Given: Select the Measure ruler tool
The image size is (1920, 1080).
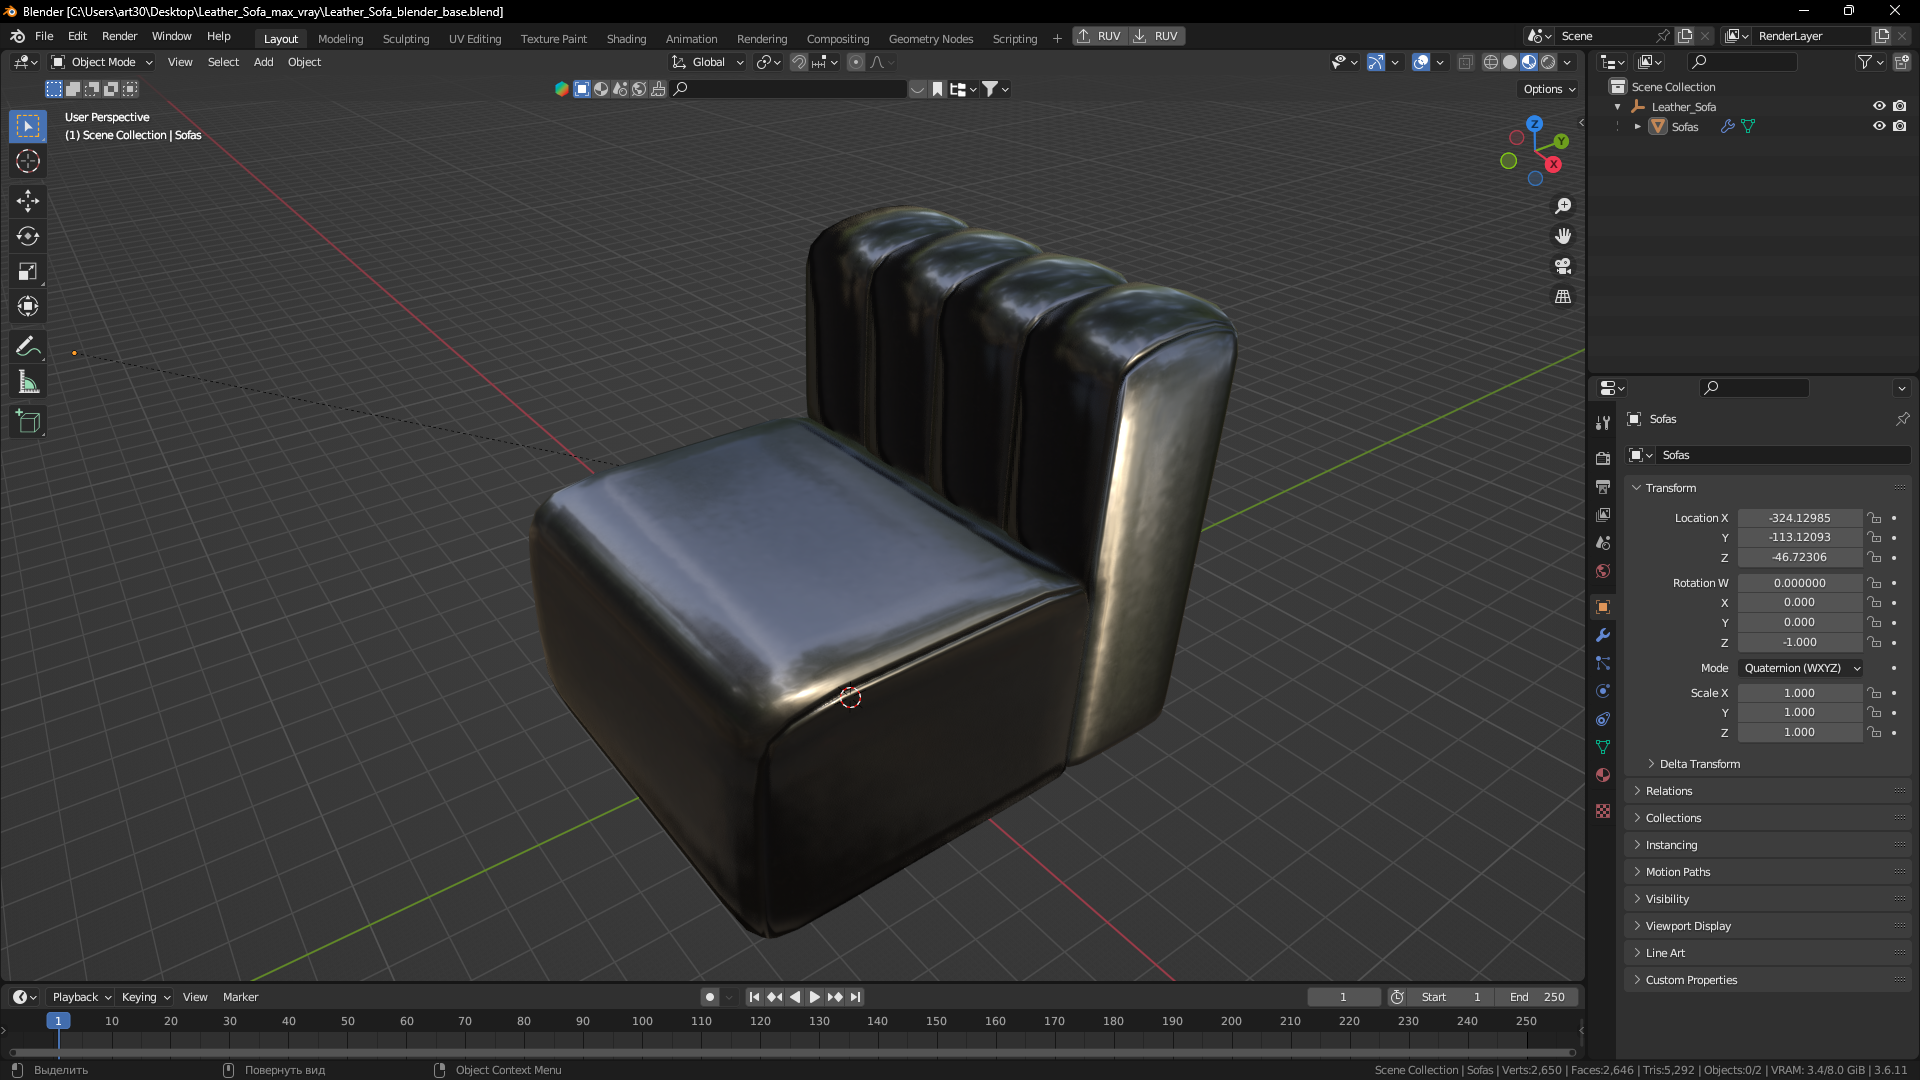Looking at the screenshot, I should click(x=28, y=382).
